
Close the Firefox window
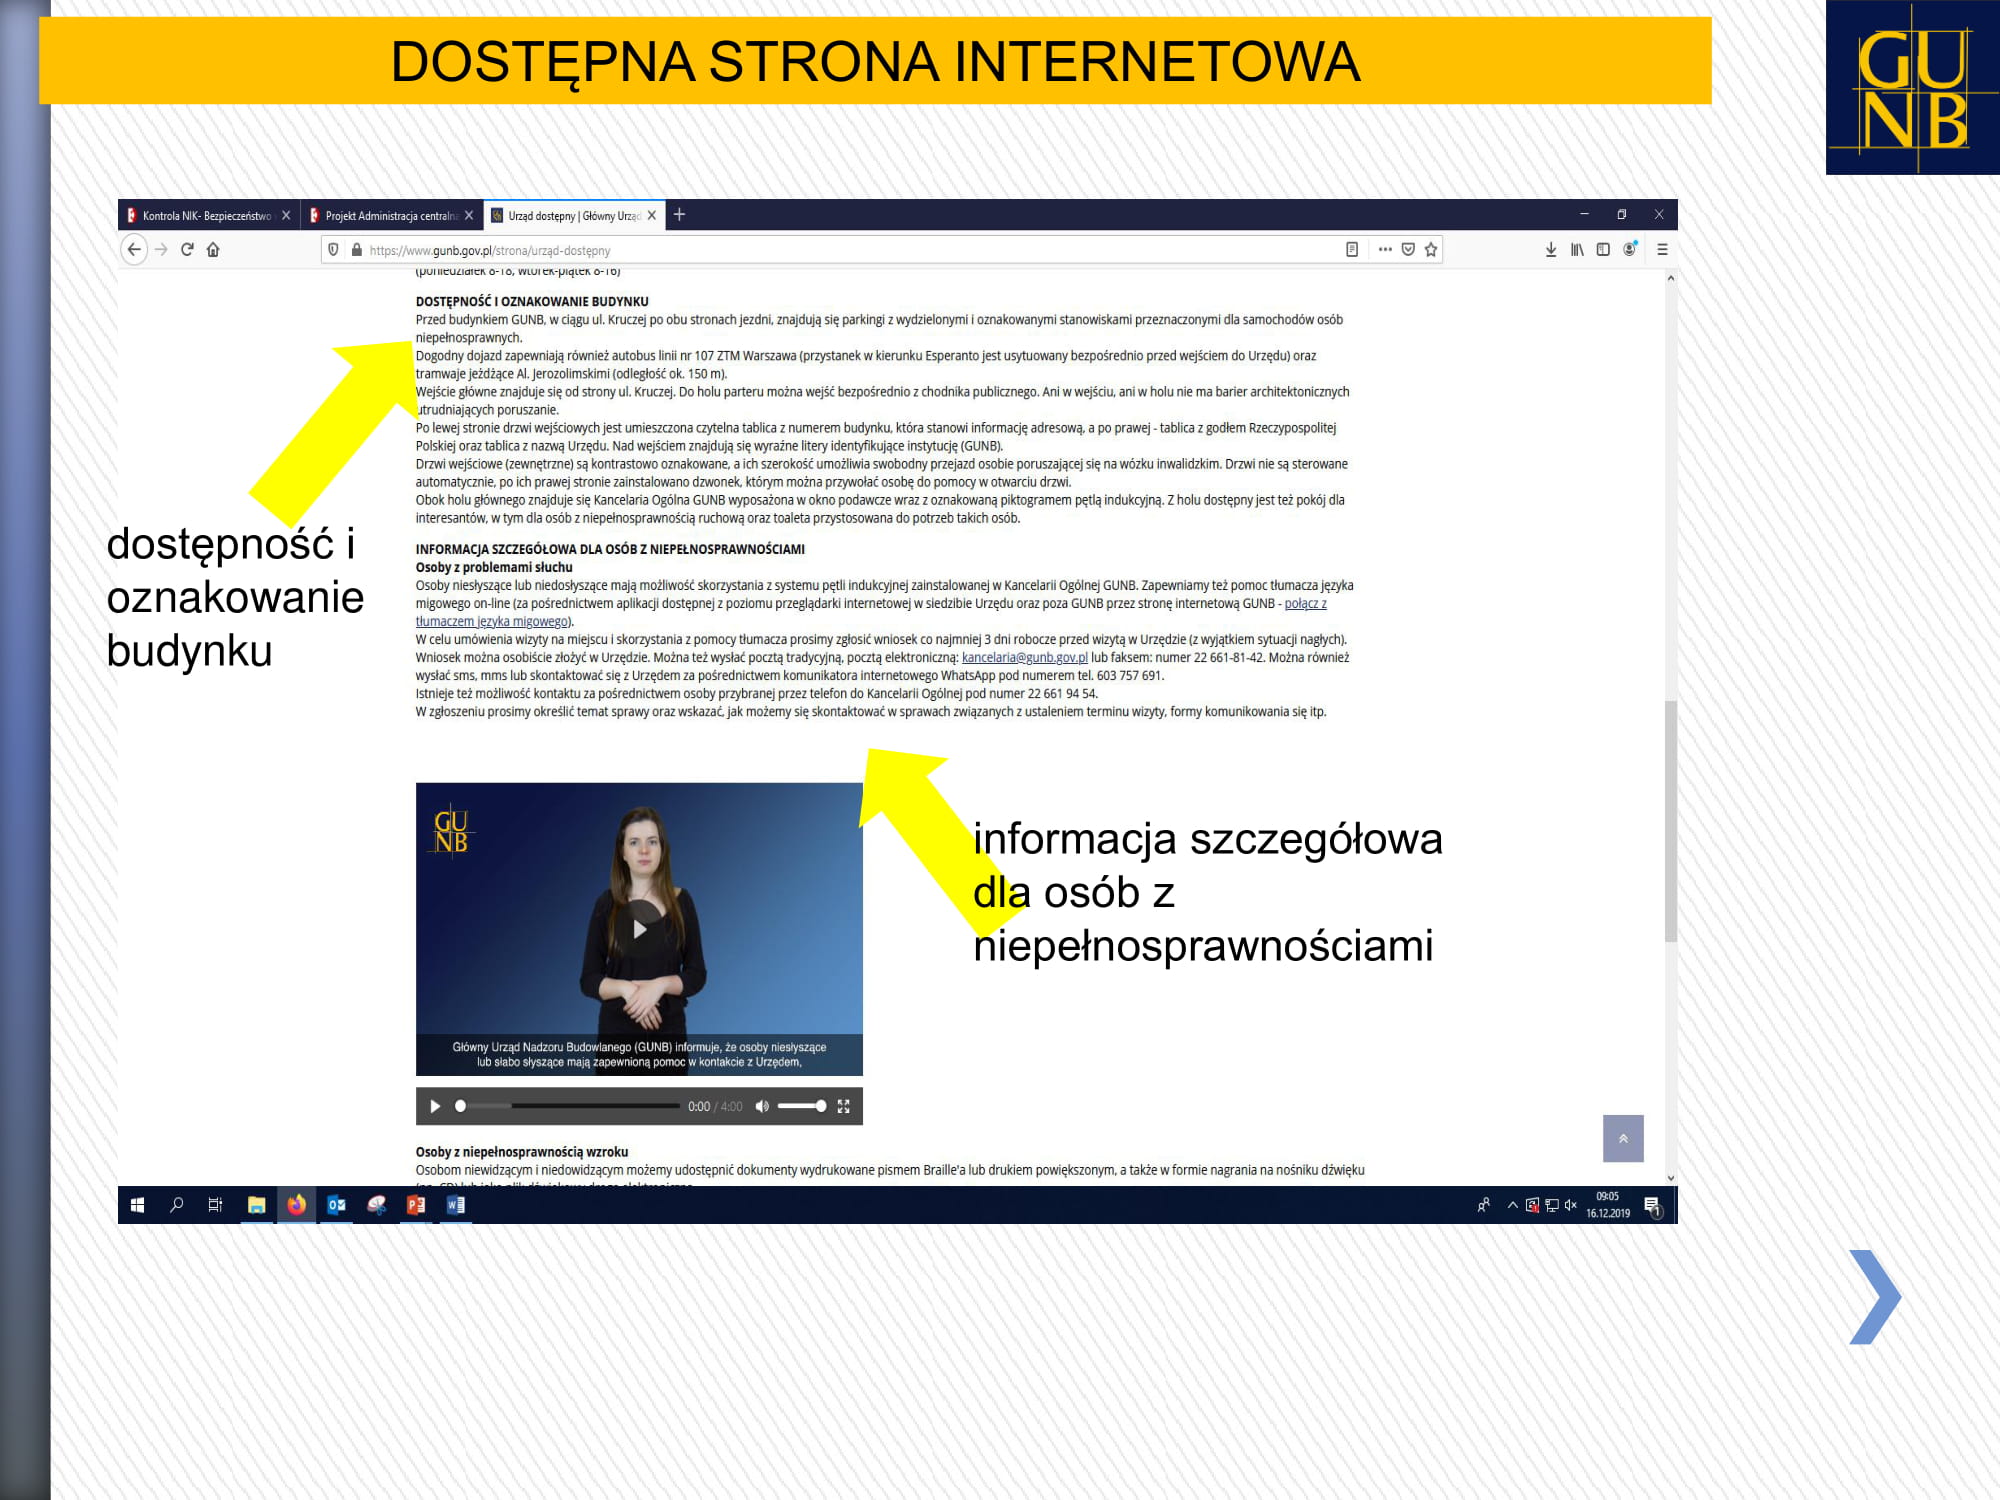click(1659, 214)
